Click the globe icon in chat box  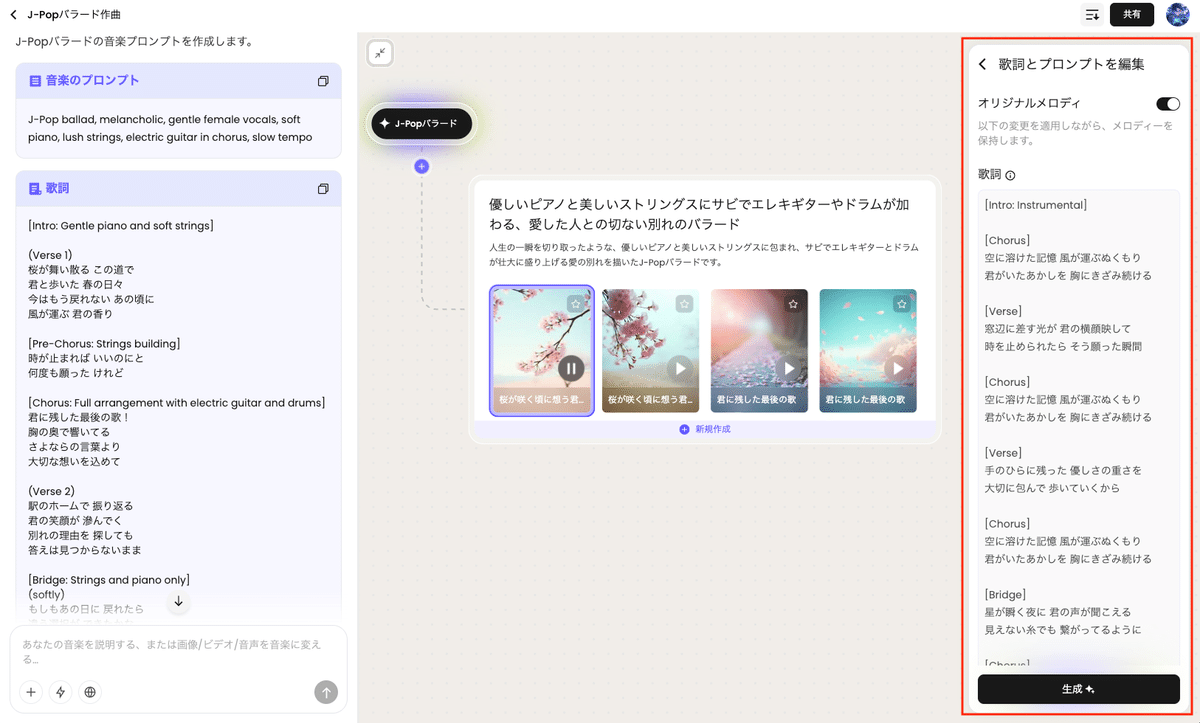click(x=90, y=692)
